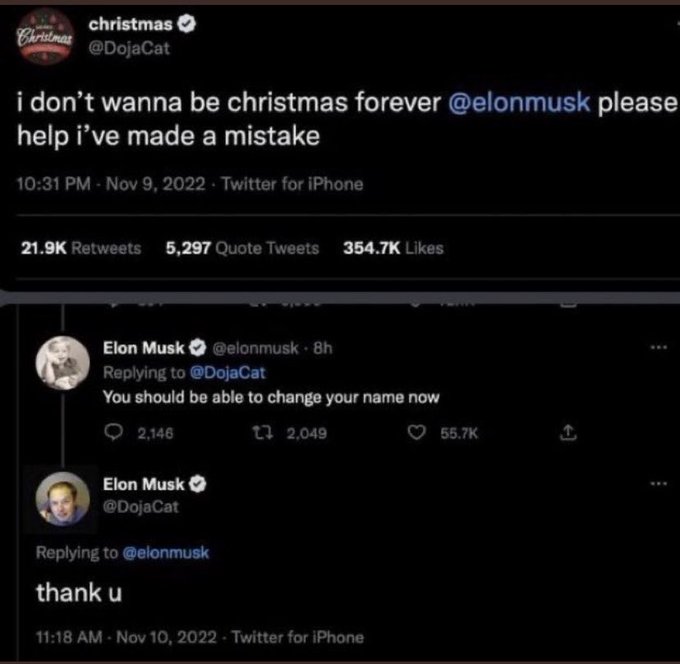Open the christmas profile avatar
This screenshot has width=680, height=664.
click(x=45, y=37)
